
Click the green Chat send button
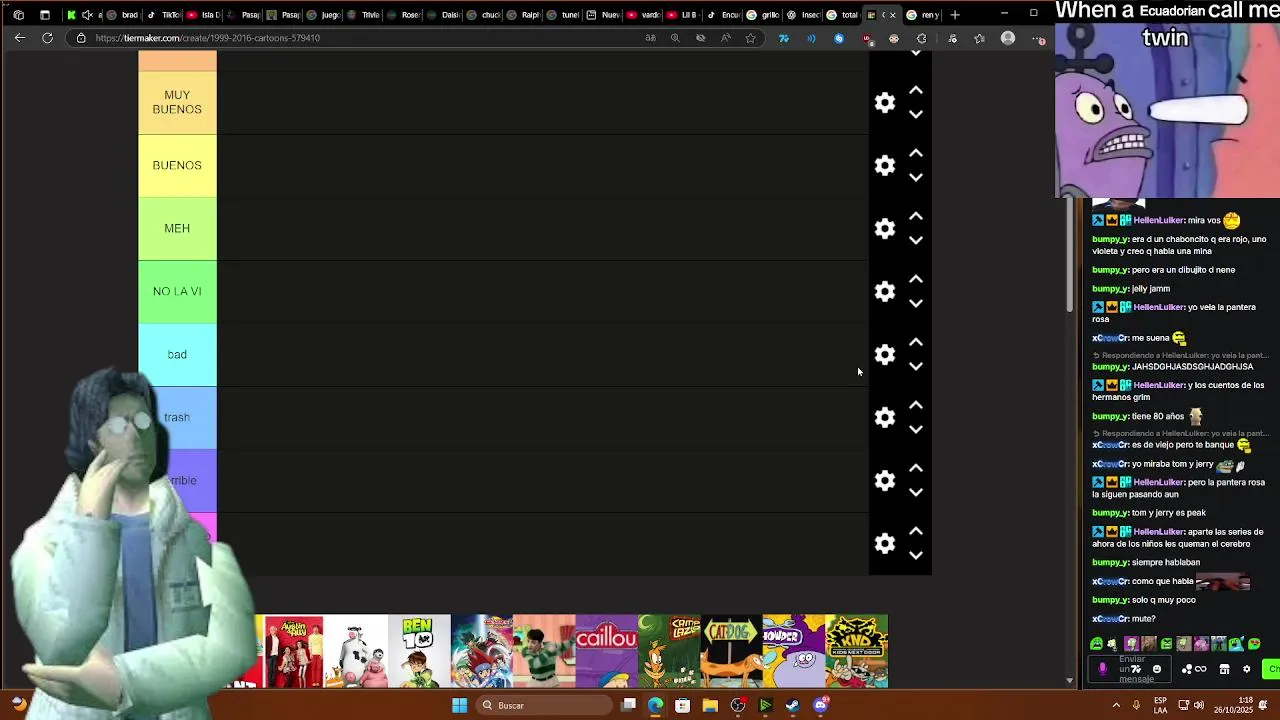(x=1272, y=669)
